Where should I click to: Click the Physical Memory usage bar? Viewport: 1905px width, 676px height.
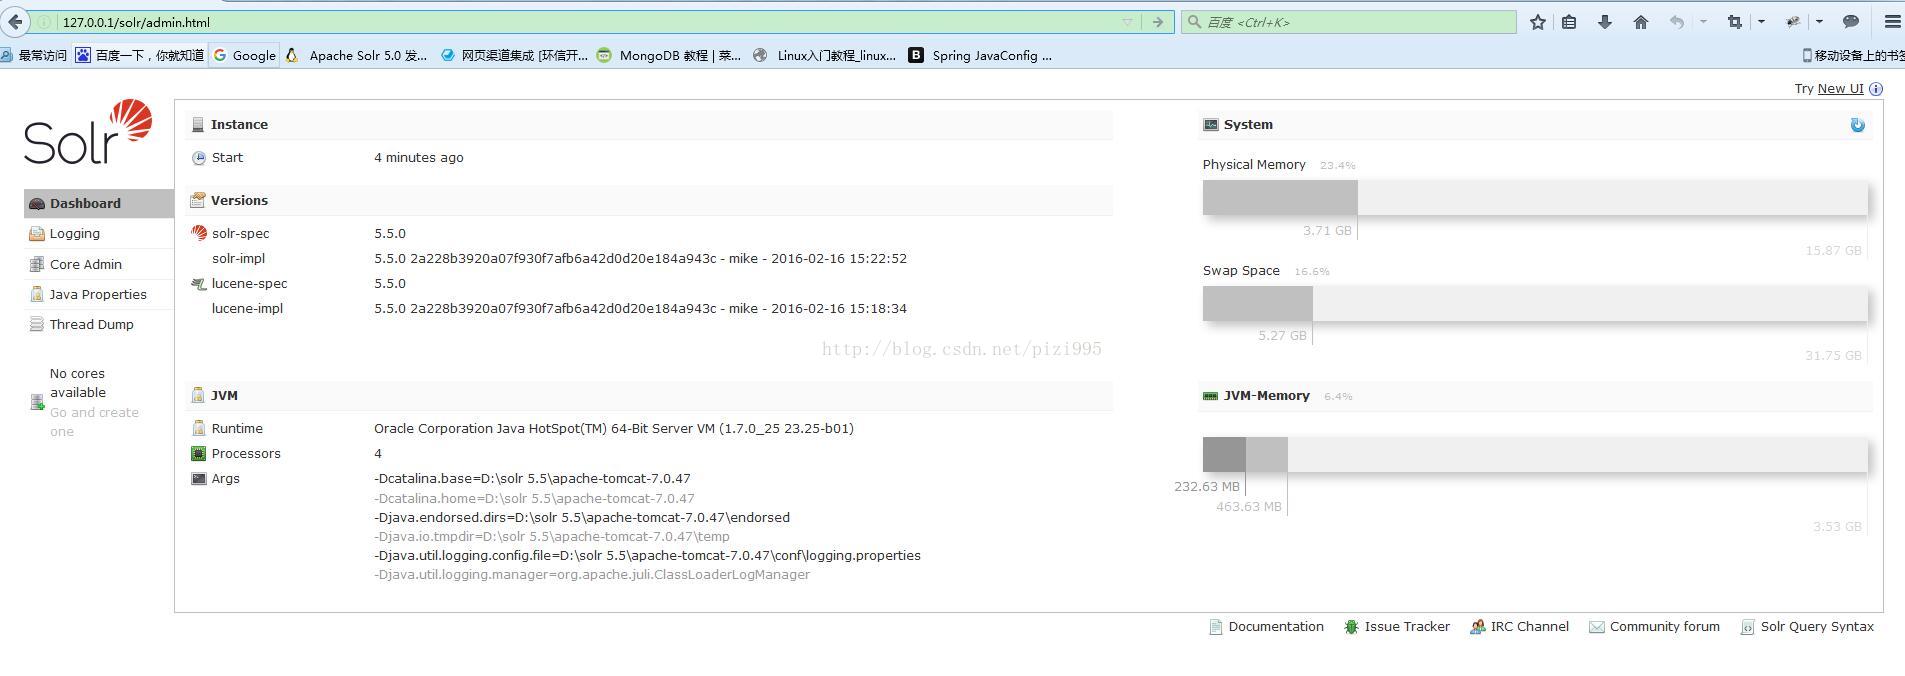[1535, 197]
